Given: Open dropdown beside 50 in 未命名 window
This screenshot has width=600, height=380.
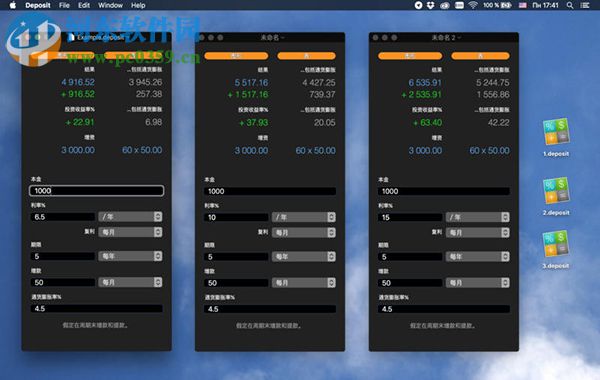Looking at the screenshot, I should pyautogui.click(x=304, y=282).
